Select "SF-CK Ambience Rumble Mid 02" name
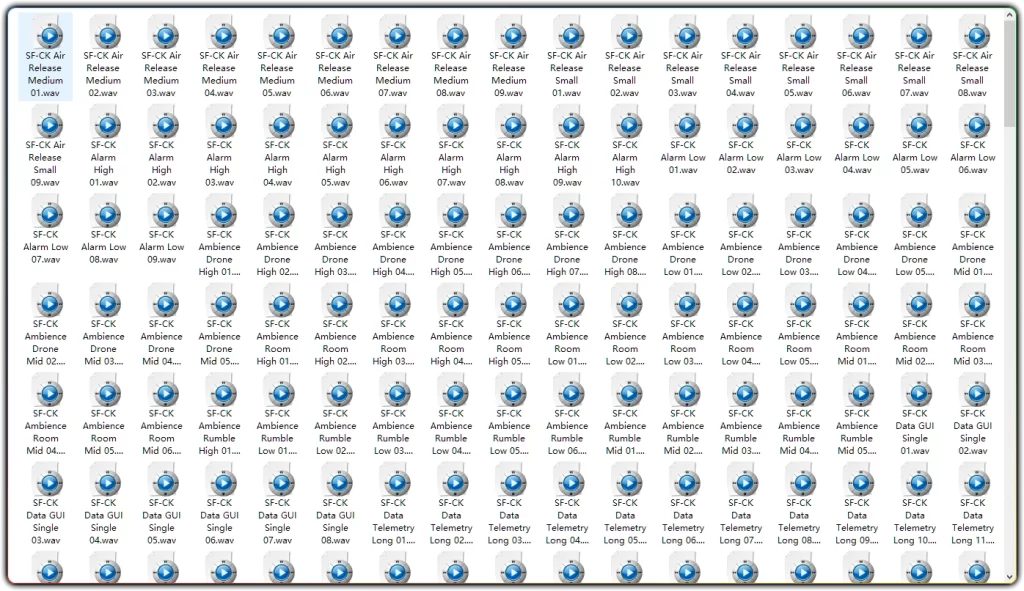This screenshot has height=591, width=1024. point(683,432)
